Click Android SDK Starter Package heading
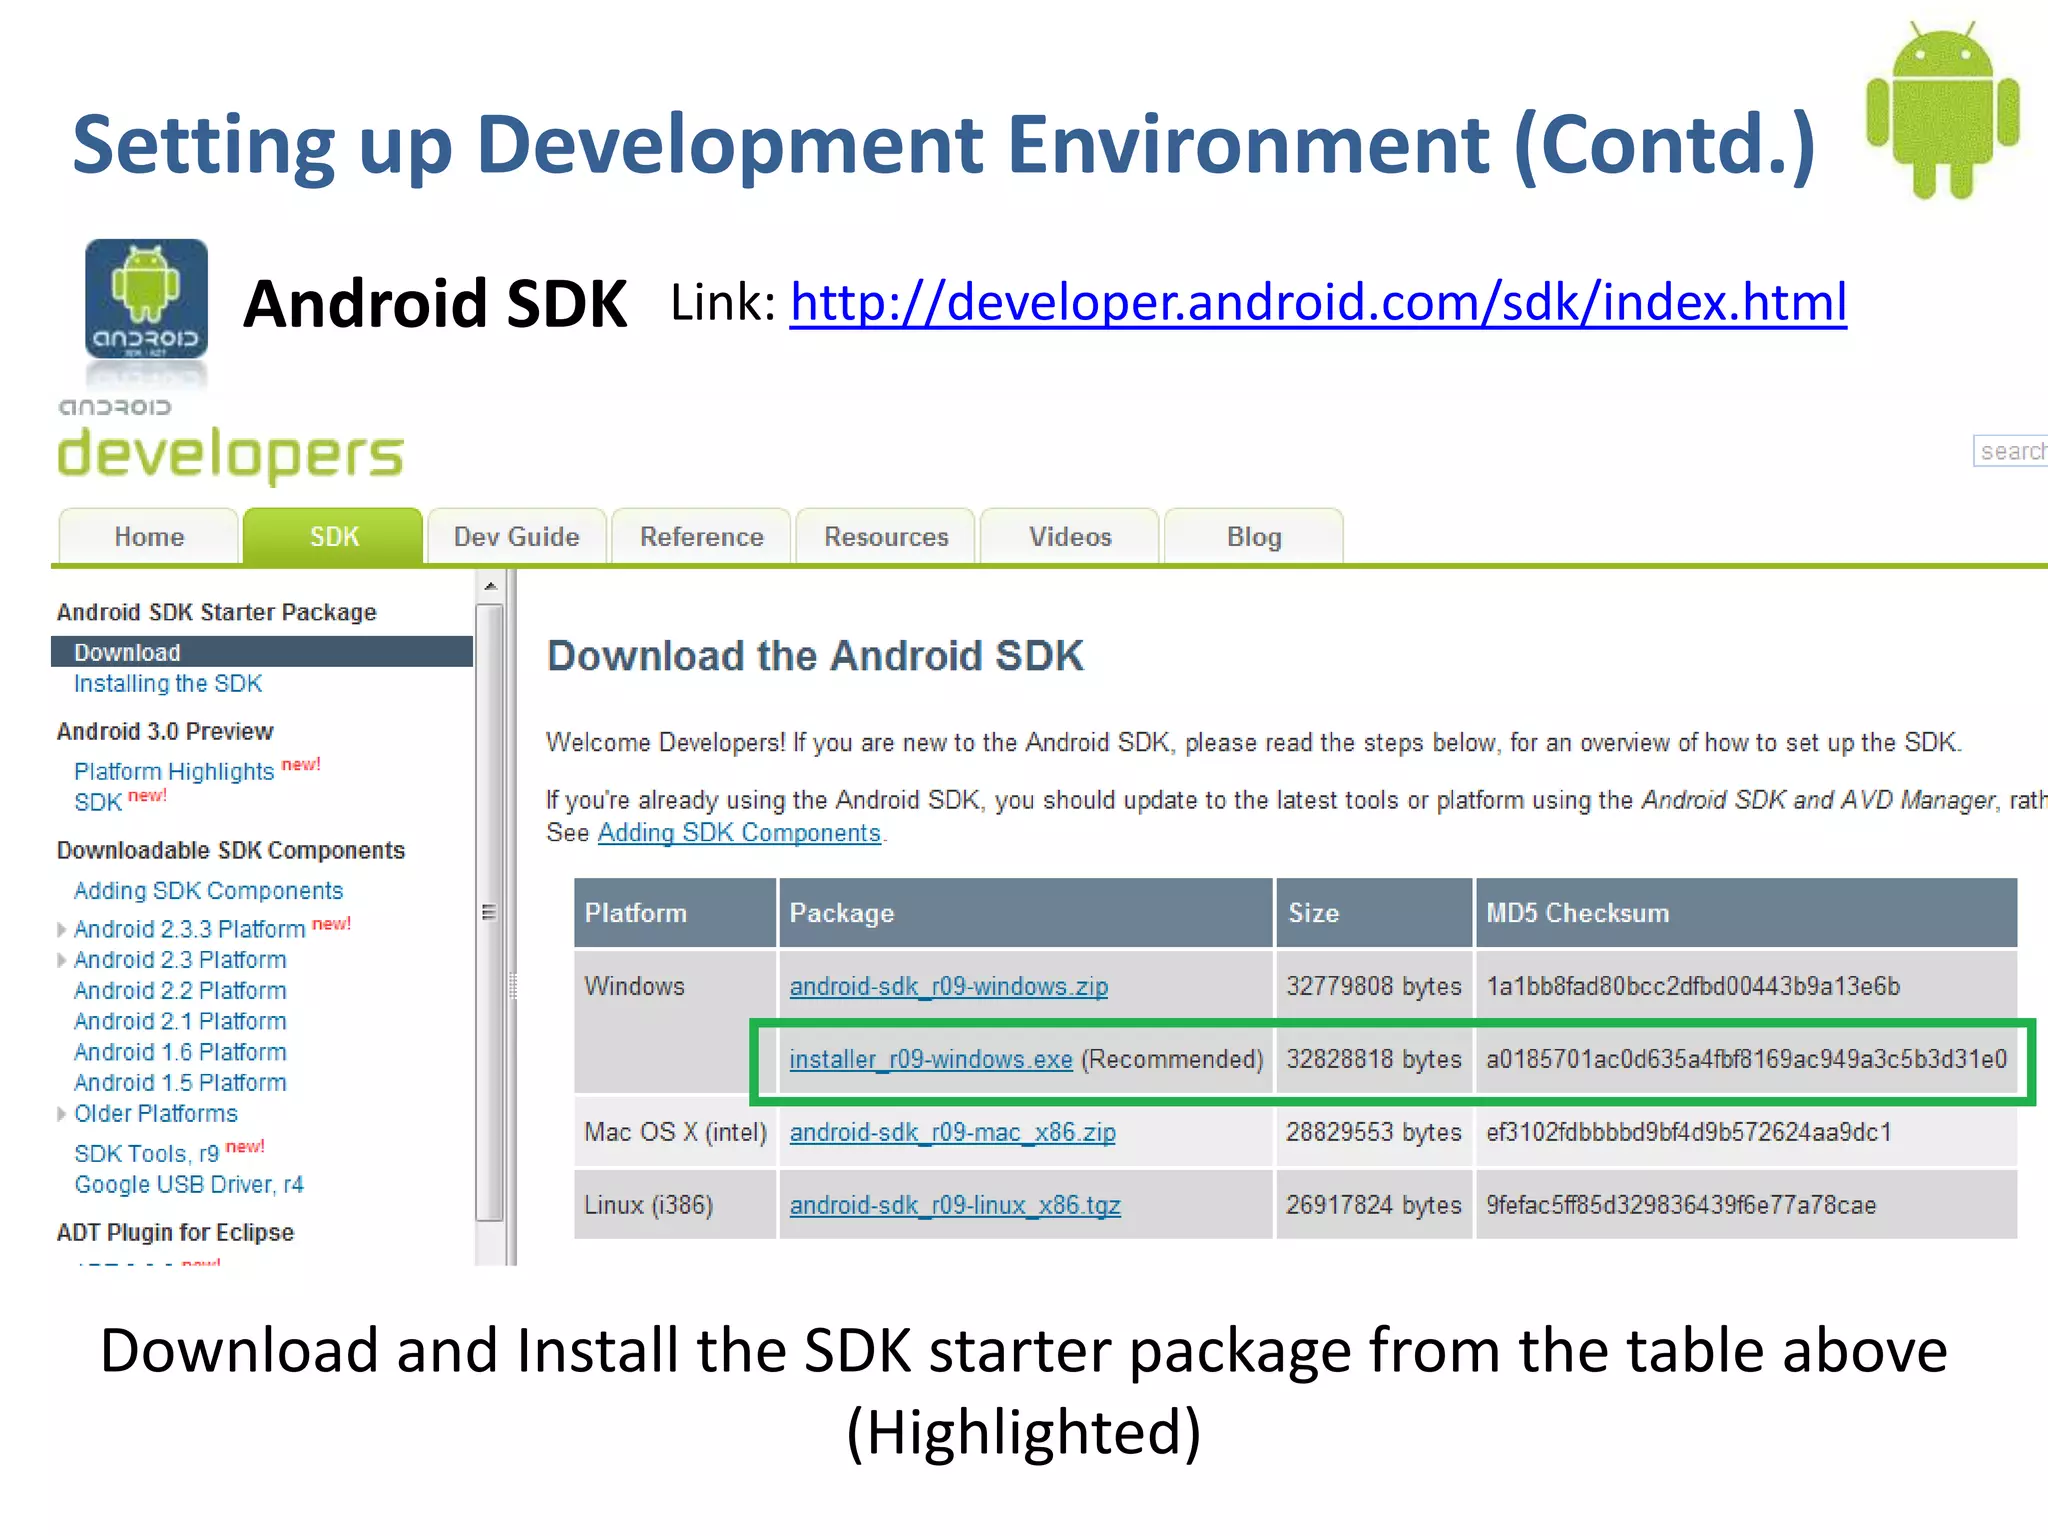This screenshot has width=2048, height=1536. (216, 612)
